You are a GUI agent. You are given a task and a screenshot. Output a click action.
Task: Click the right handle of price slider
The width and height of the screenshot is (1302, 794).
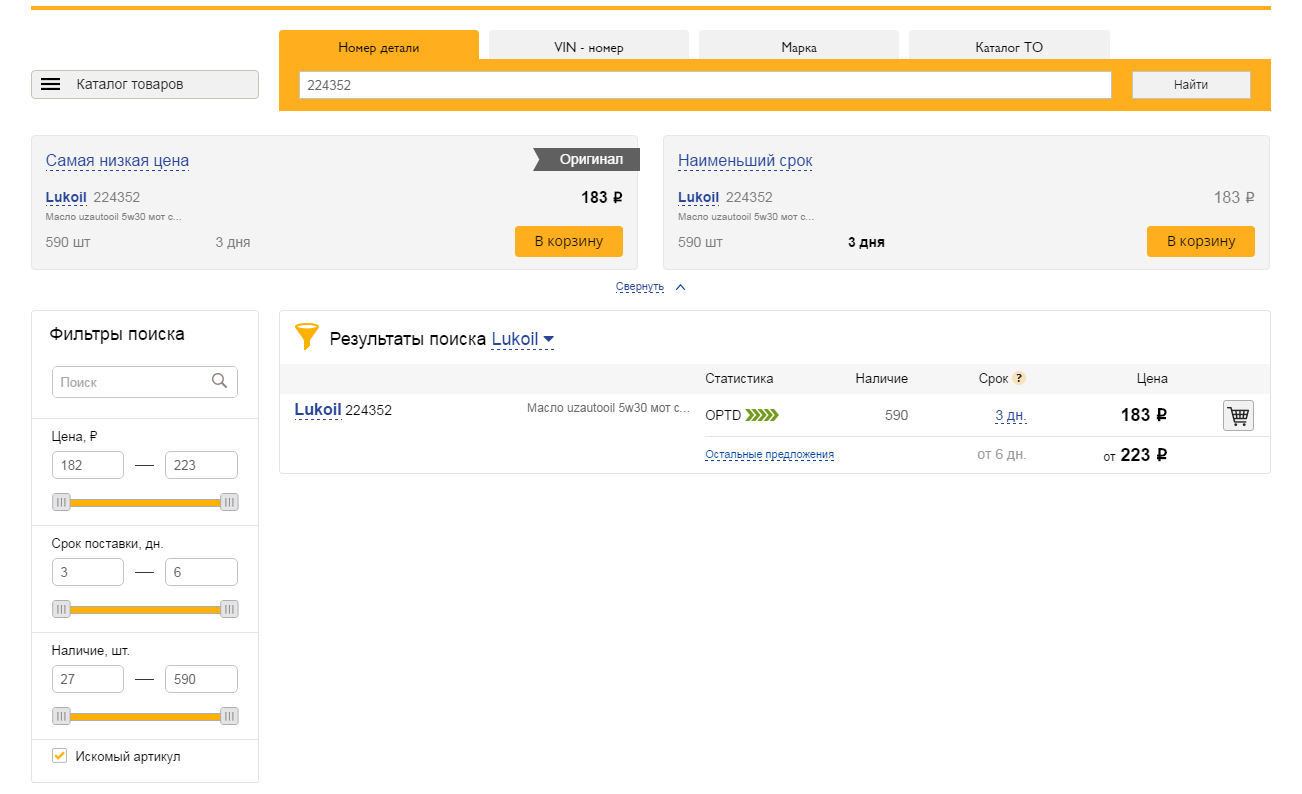tap(229, 502)
